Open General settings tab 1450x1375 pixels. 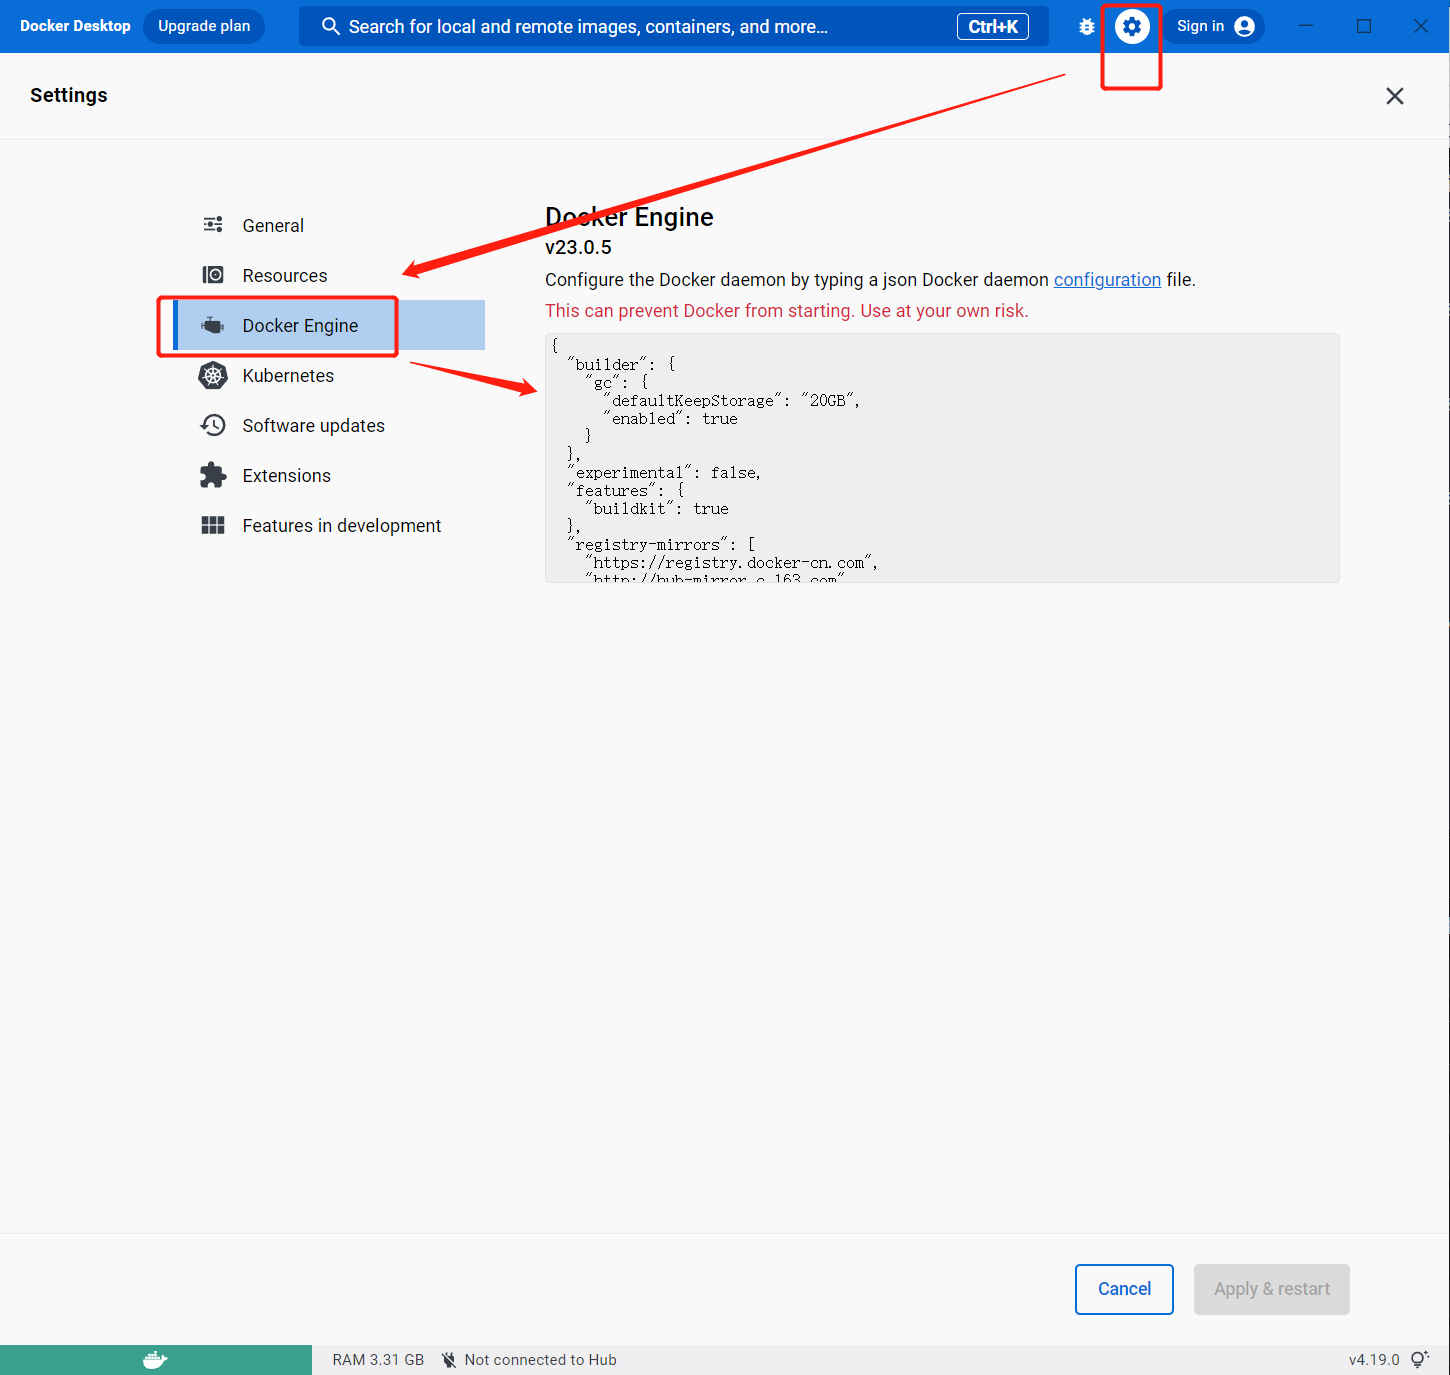pyautogui.click(x=330, y=225)
